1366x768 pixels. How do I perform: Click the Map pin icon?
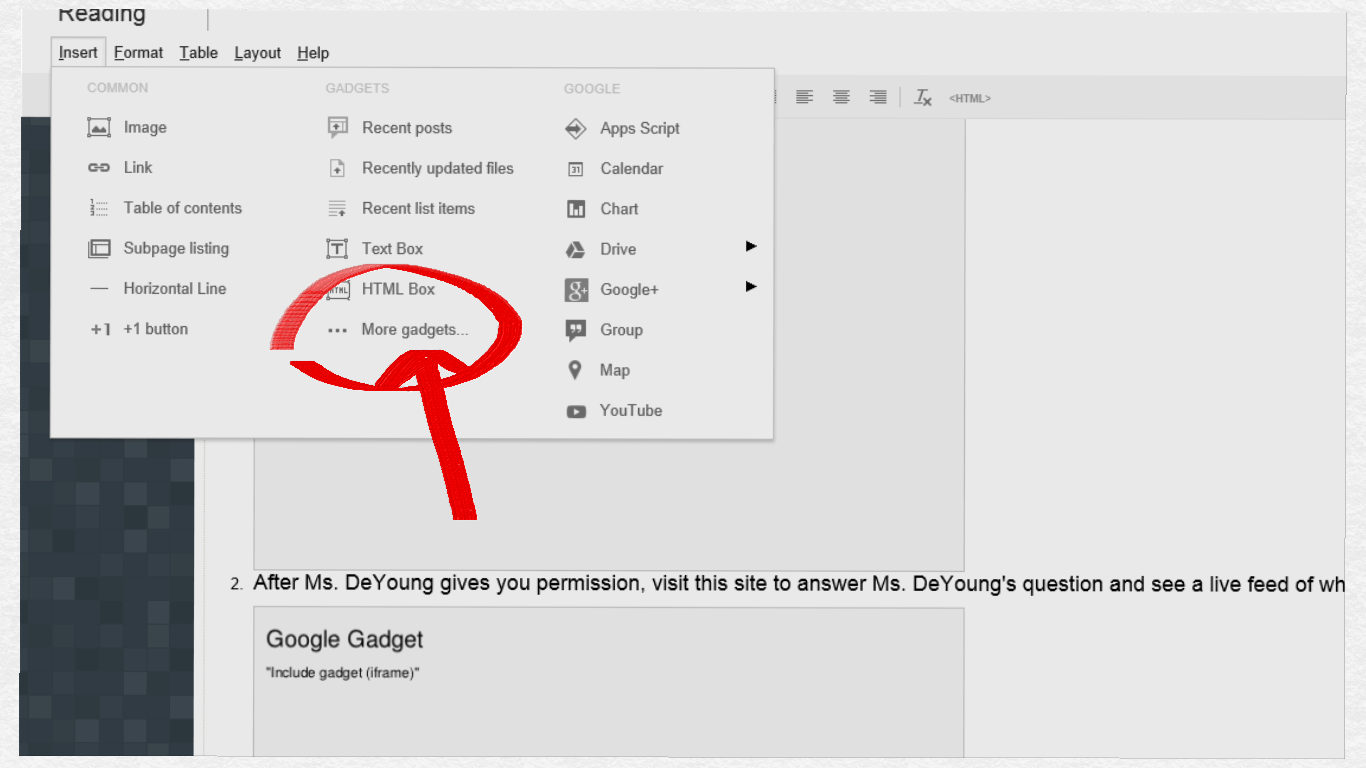point(575,370)
